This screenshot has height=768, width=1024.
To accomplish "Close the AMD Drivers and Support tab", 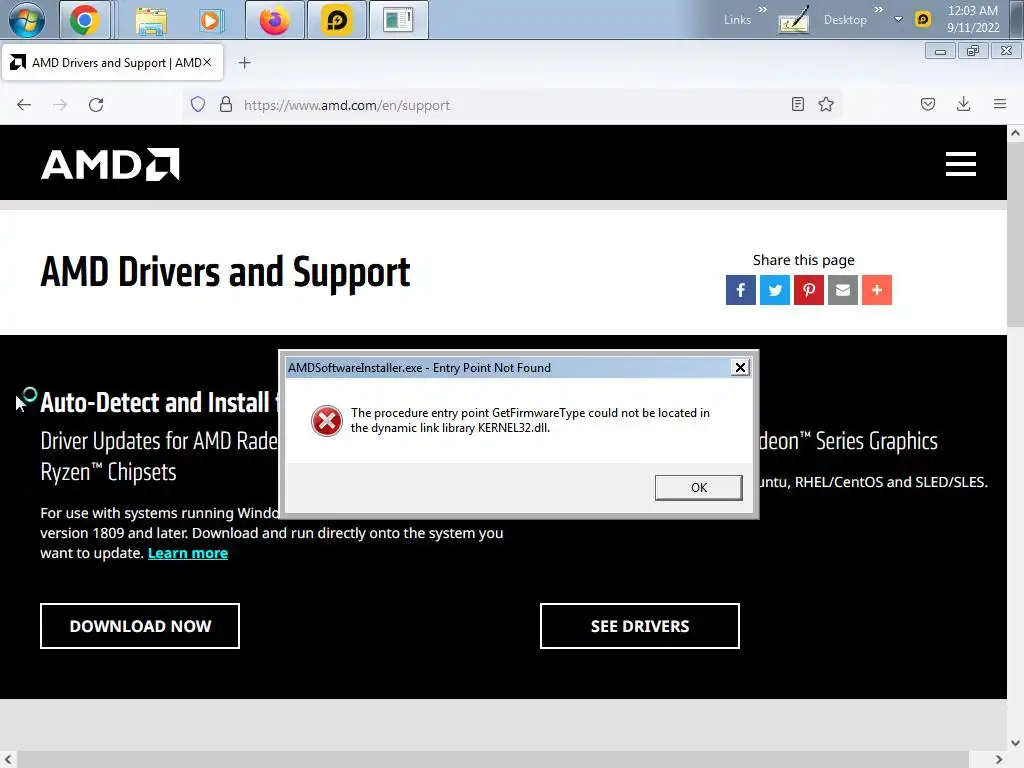I will click(206, 62).
